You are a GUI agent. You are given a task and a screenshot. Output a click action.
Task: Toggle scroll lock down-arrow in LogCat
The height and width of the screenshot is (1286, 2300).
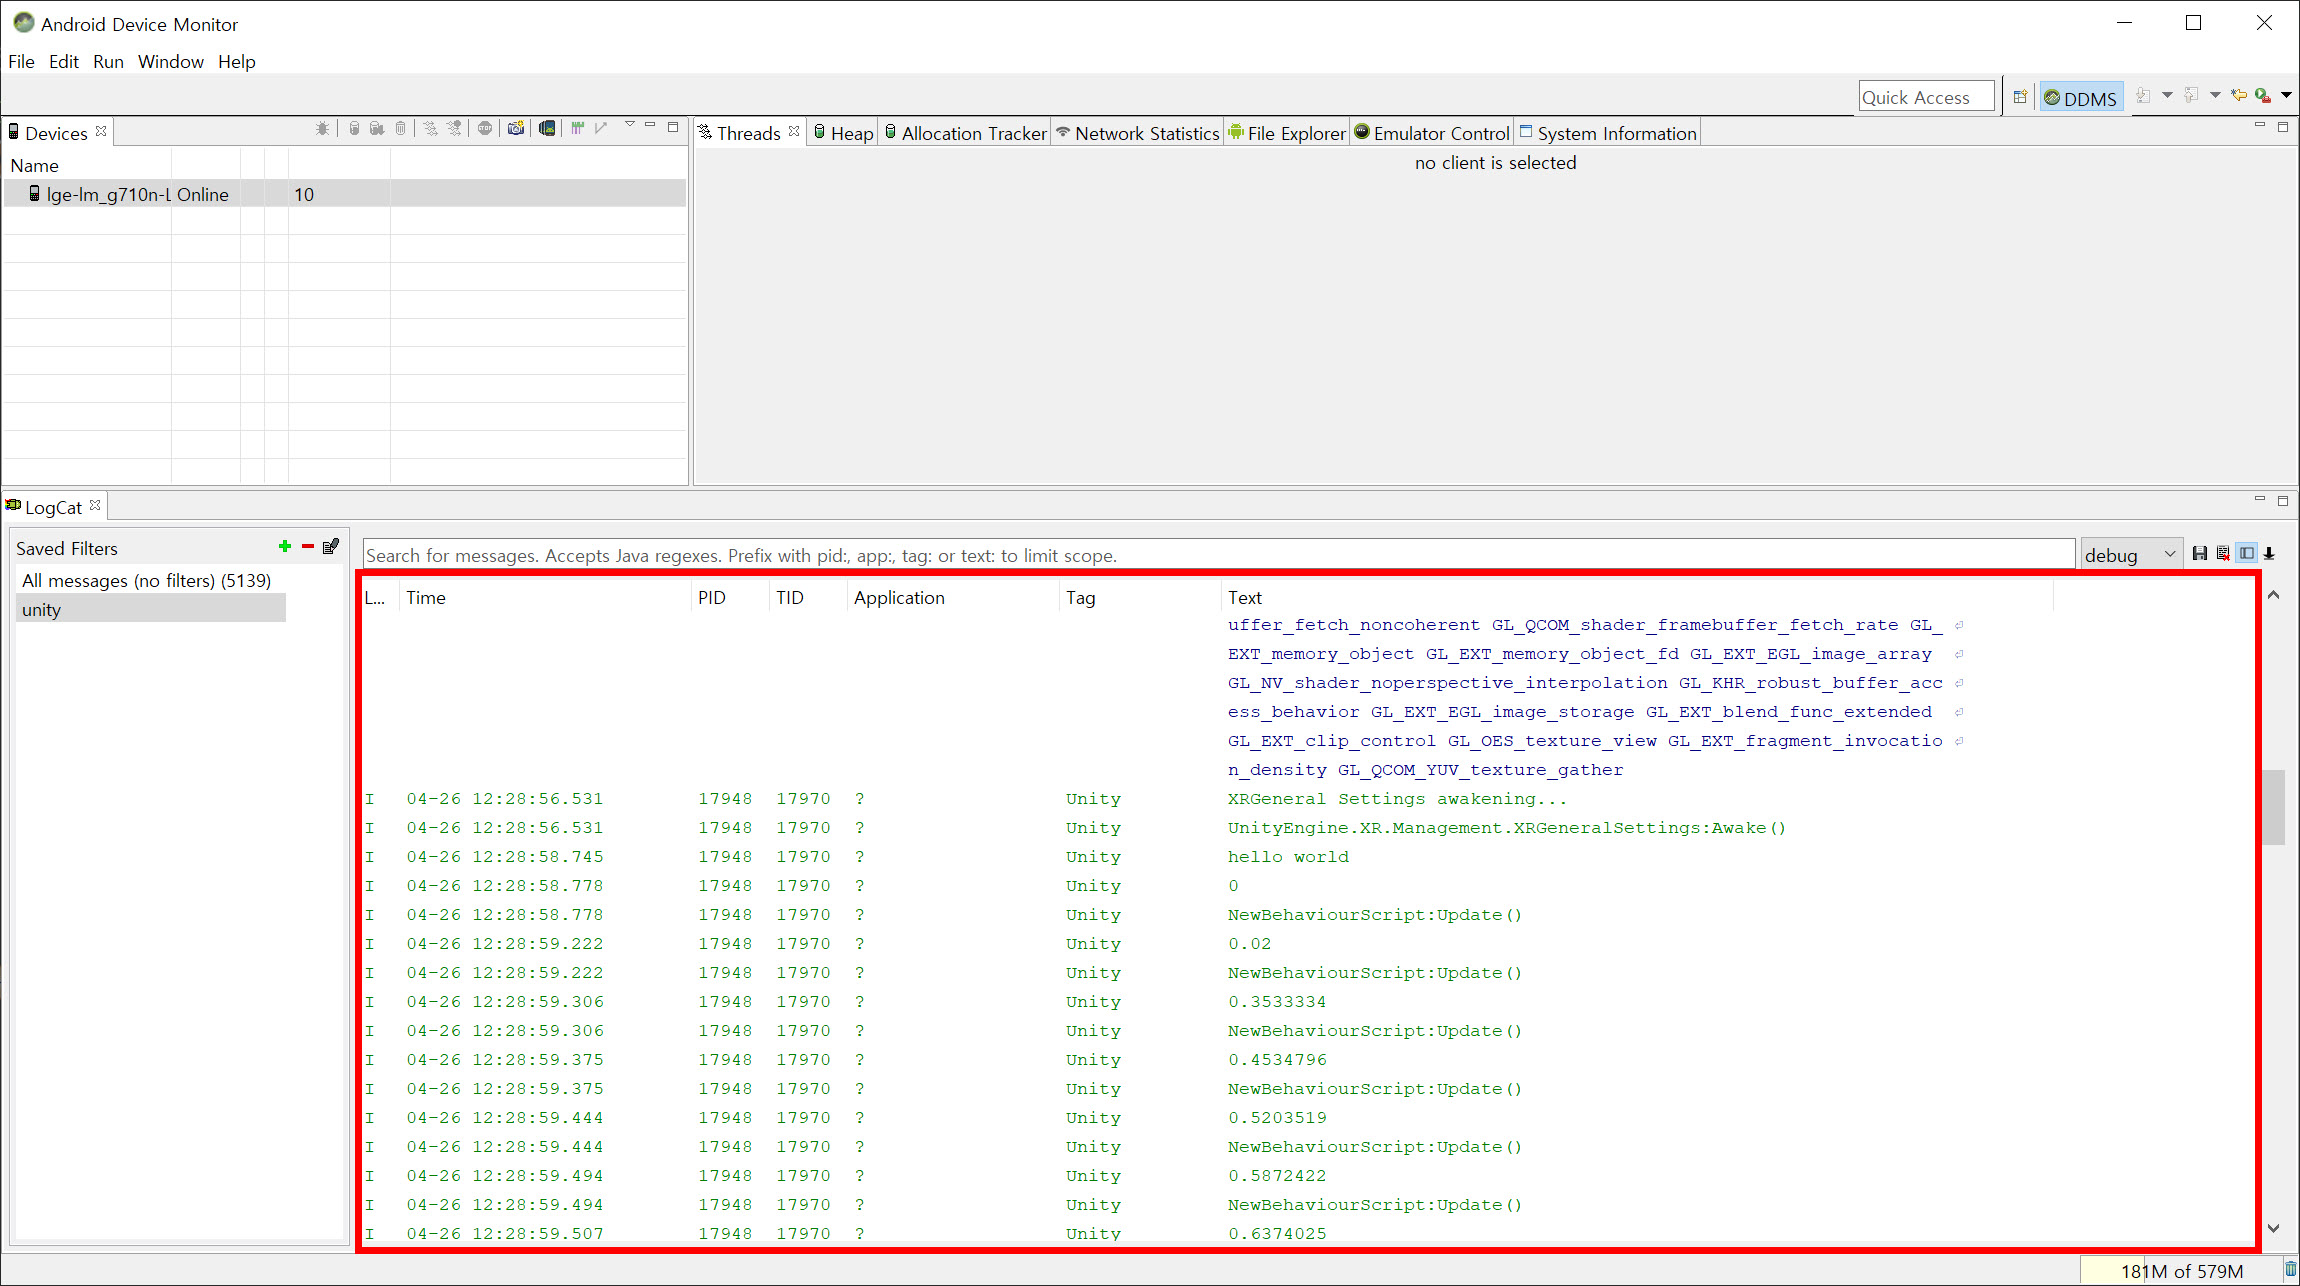point(2269,554)
